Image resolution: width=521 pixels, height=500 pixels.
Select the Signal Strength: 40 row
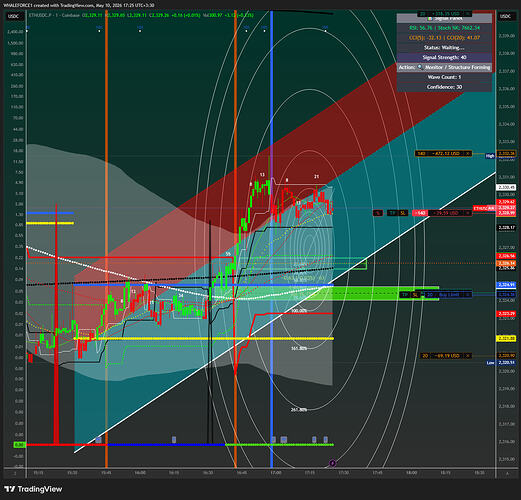pos(444,57)
